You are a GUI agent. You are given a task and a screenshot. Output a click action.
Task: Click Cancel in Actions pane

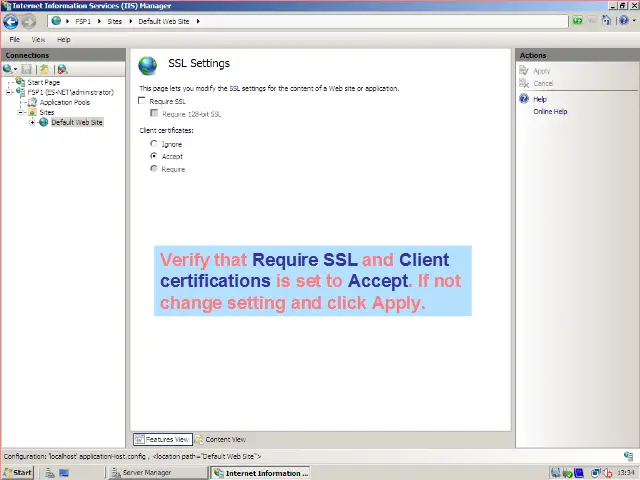tap(543, 83)
